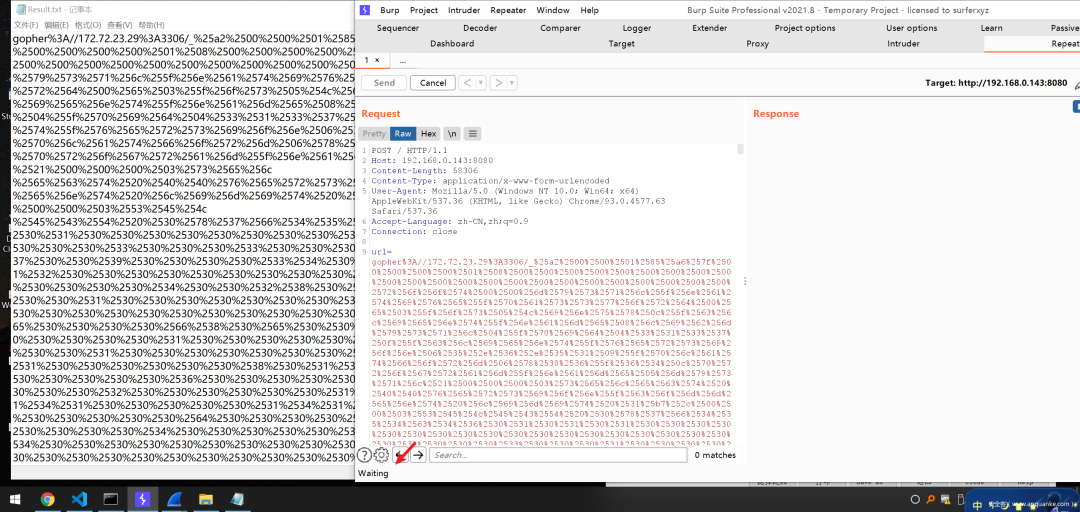
Task: Open 帮助(H) menu in Notepad
Action: coord(151,25)
